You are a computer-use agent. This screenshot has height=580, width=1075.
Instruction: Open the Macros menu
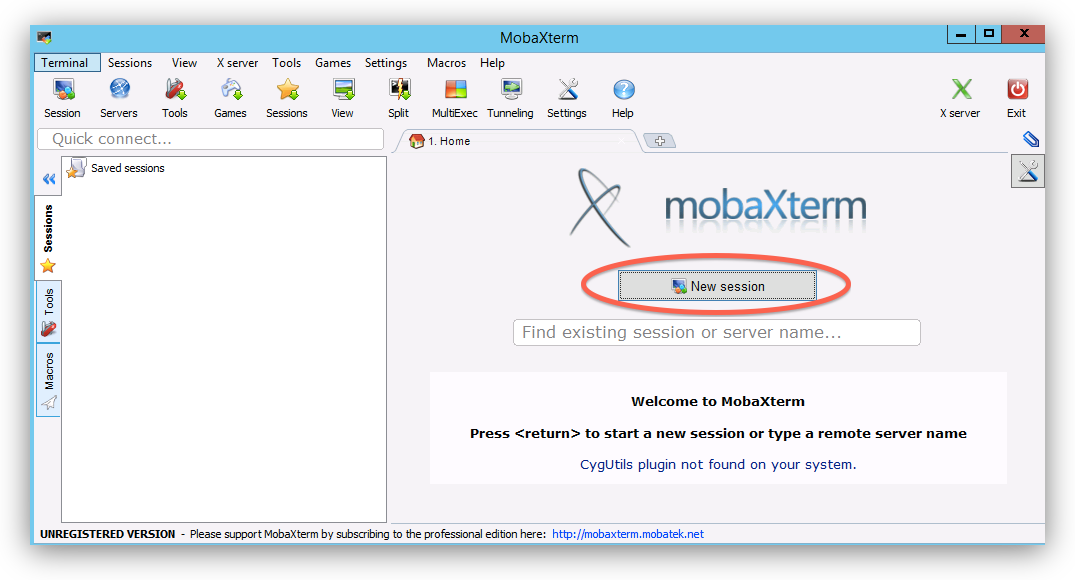pos(446,63)
